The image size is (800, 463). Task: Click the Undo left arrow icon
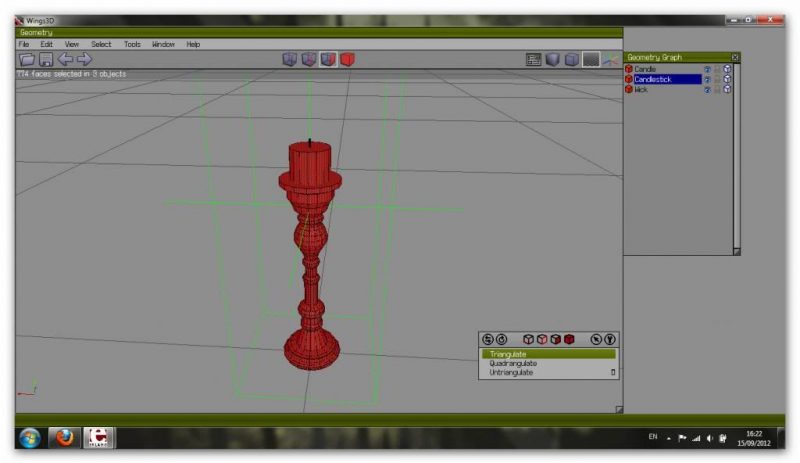pyautogui.click(x=65, y=60)
